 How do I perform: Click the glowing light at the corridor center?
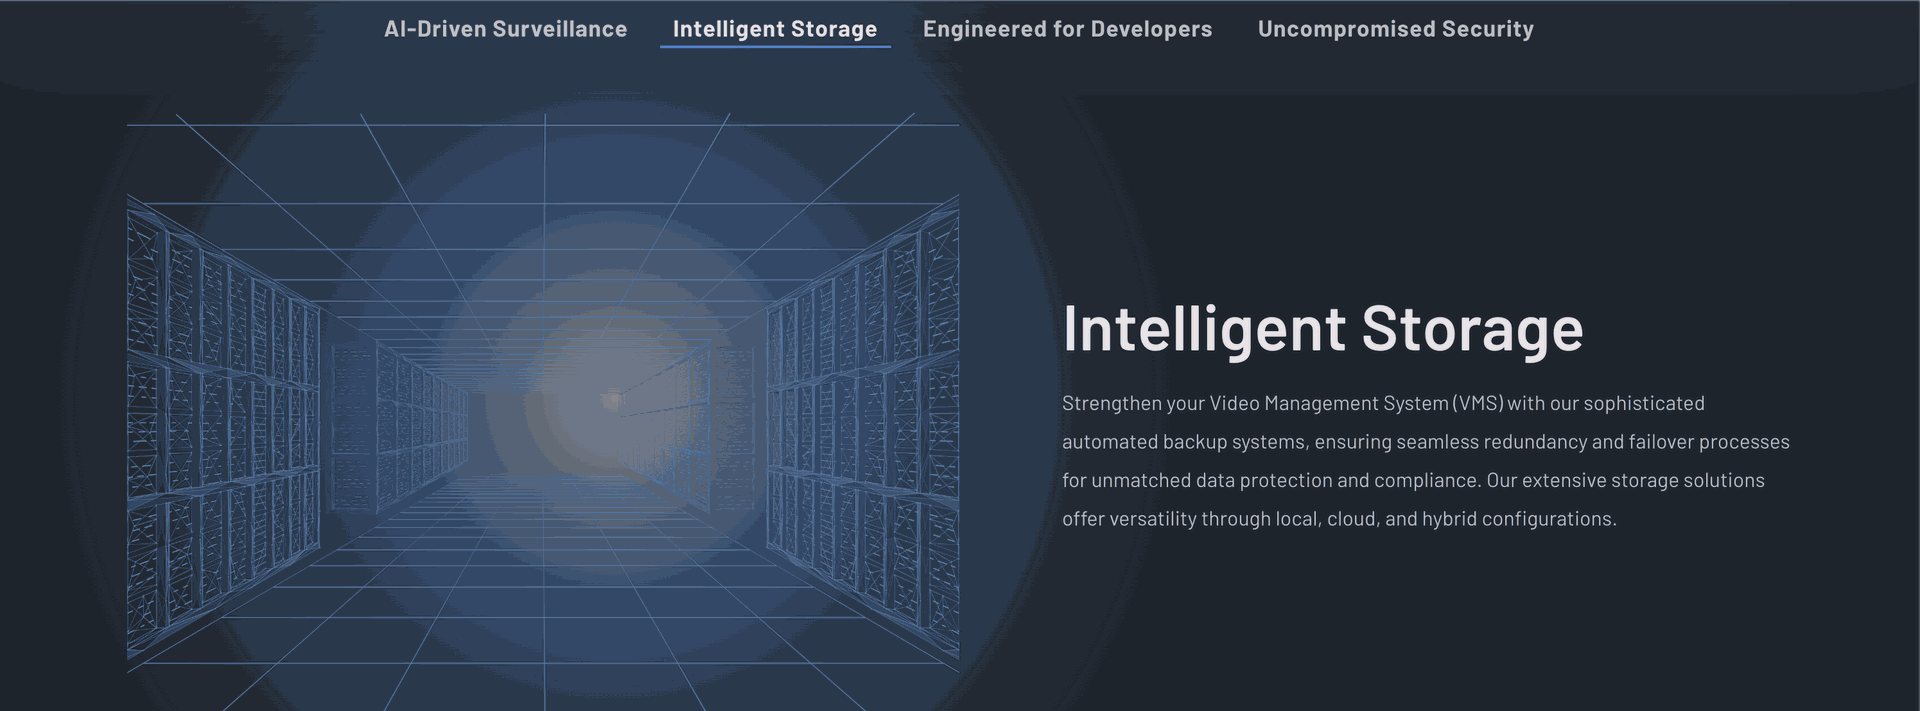611,401
